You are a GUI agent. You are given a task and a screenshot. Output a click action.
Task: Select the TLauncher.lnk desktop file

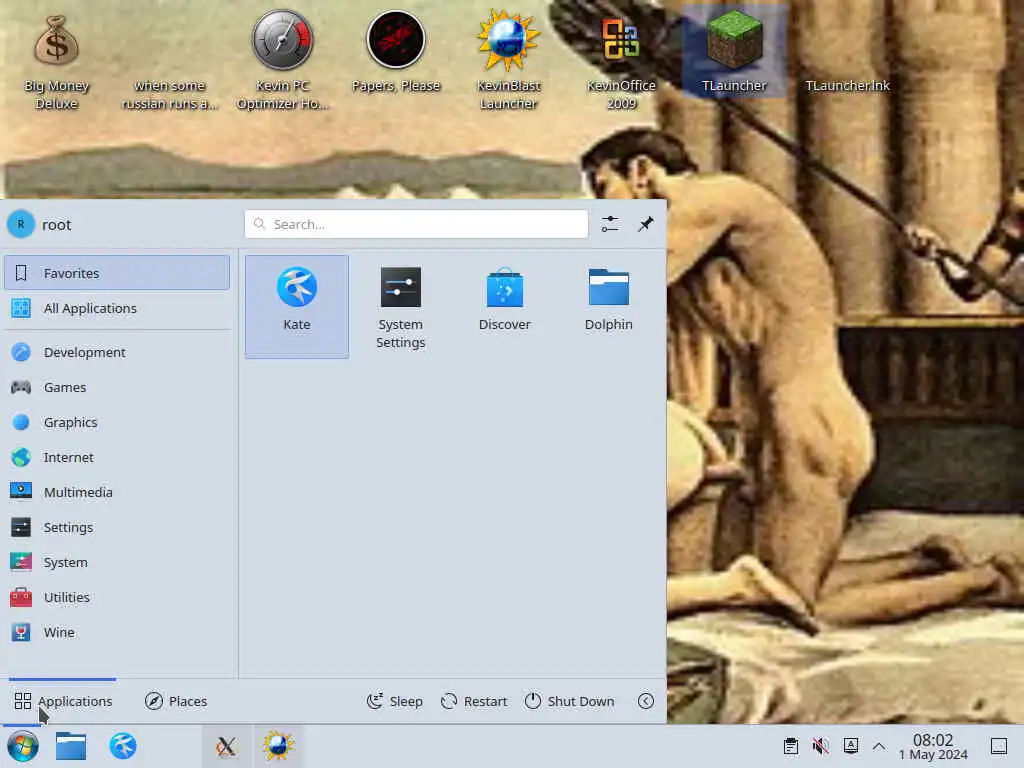(847, 86)
